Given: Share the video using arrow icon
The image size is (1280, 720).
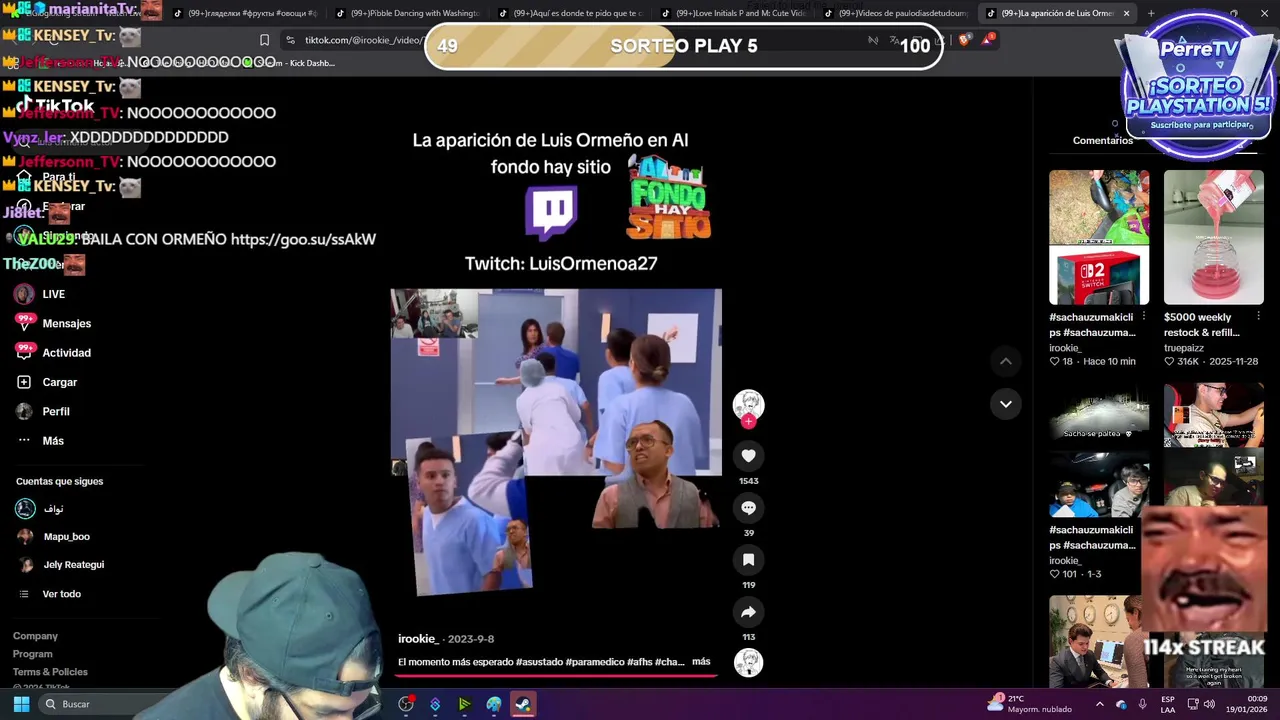Looking at the screenshot, I should pyautogui.click(x=748, y=612).
